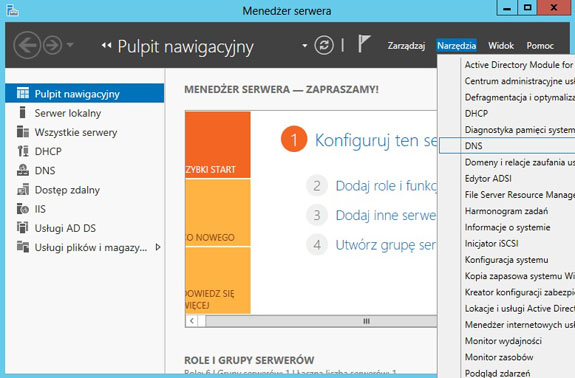Open File Server Resource Manager entry
The height and width of the screenshot is (378, 575).
tap(506, 195)
